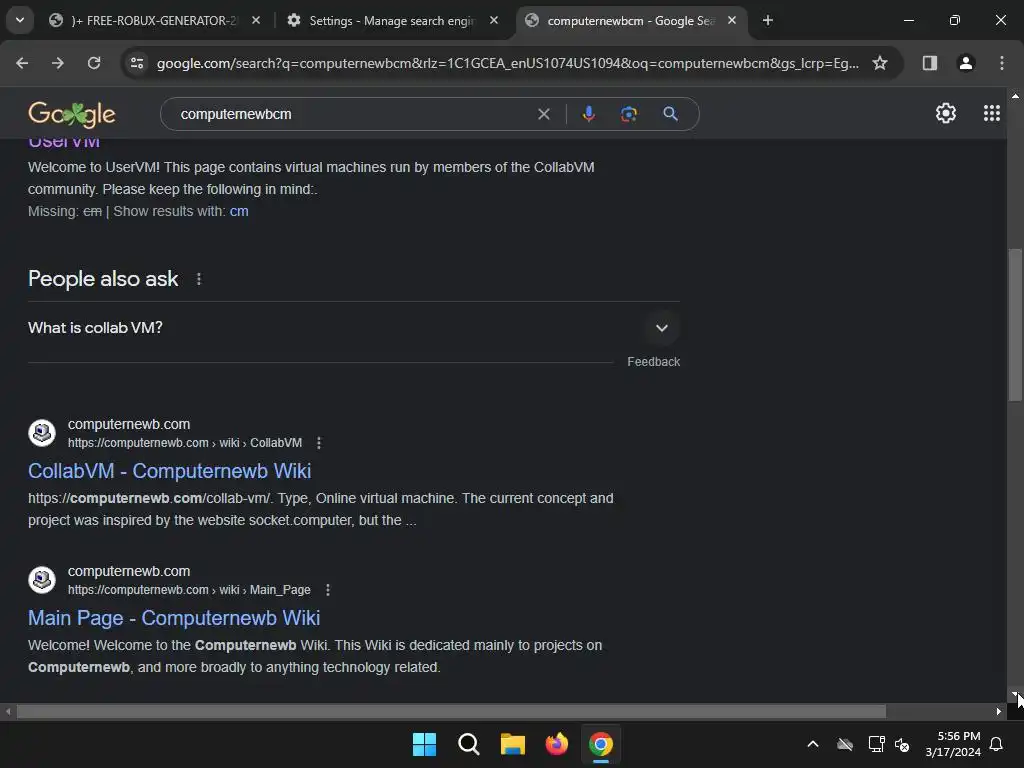Open CollabVM - Computernewb Wiki result

tap(169, 471)
